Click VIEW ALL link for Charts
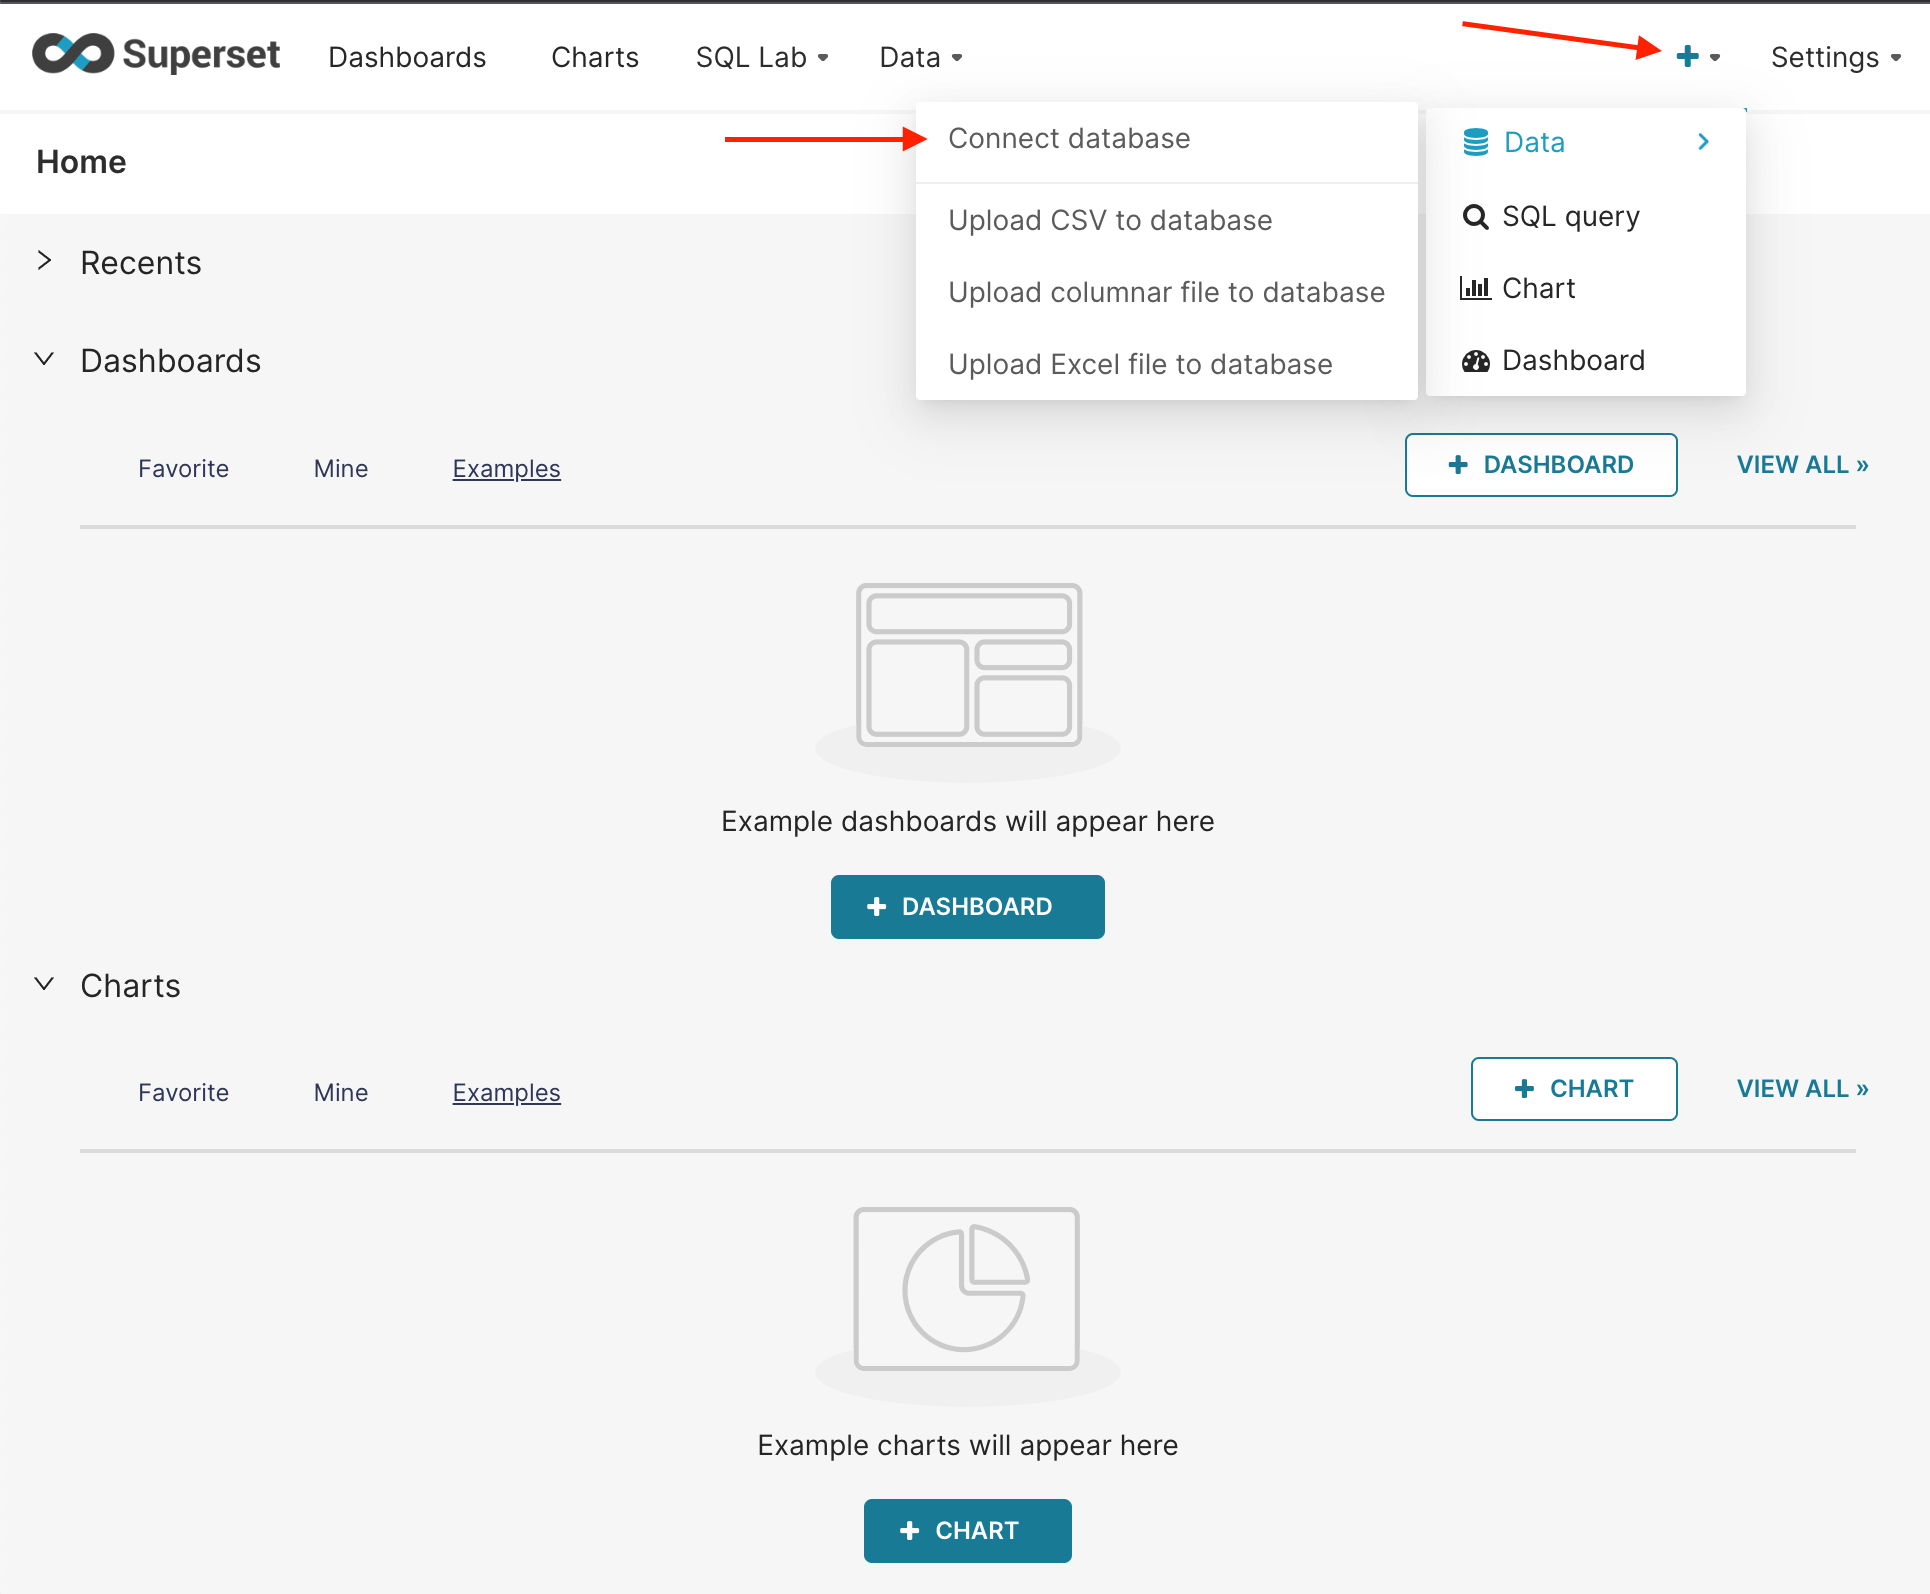This screenshot has height=1594, width=1930. pyautogui.click(x=1802, y=1088)
